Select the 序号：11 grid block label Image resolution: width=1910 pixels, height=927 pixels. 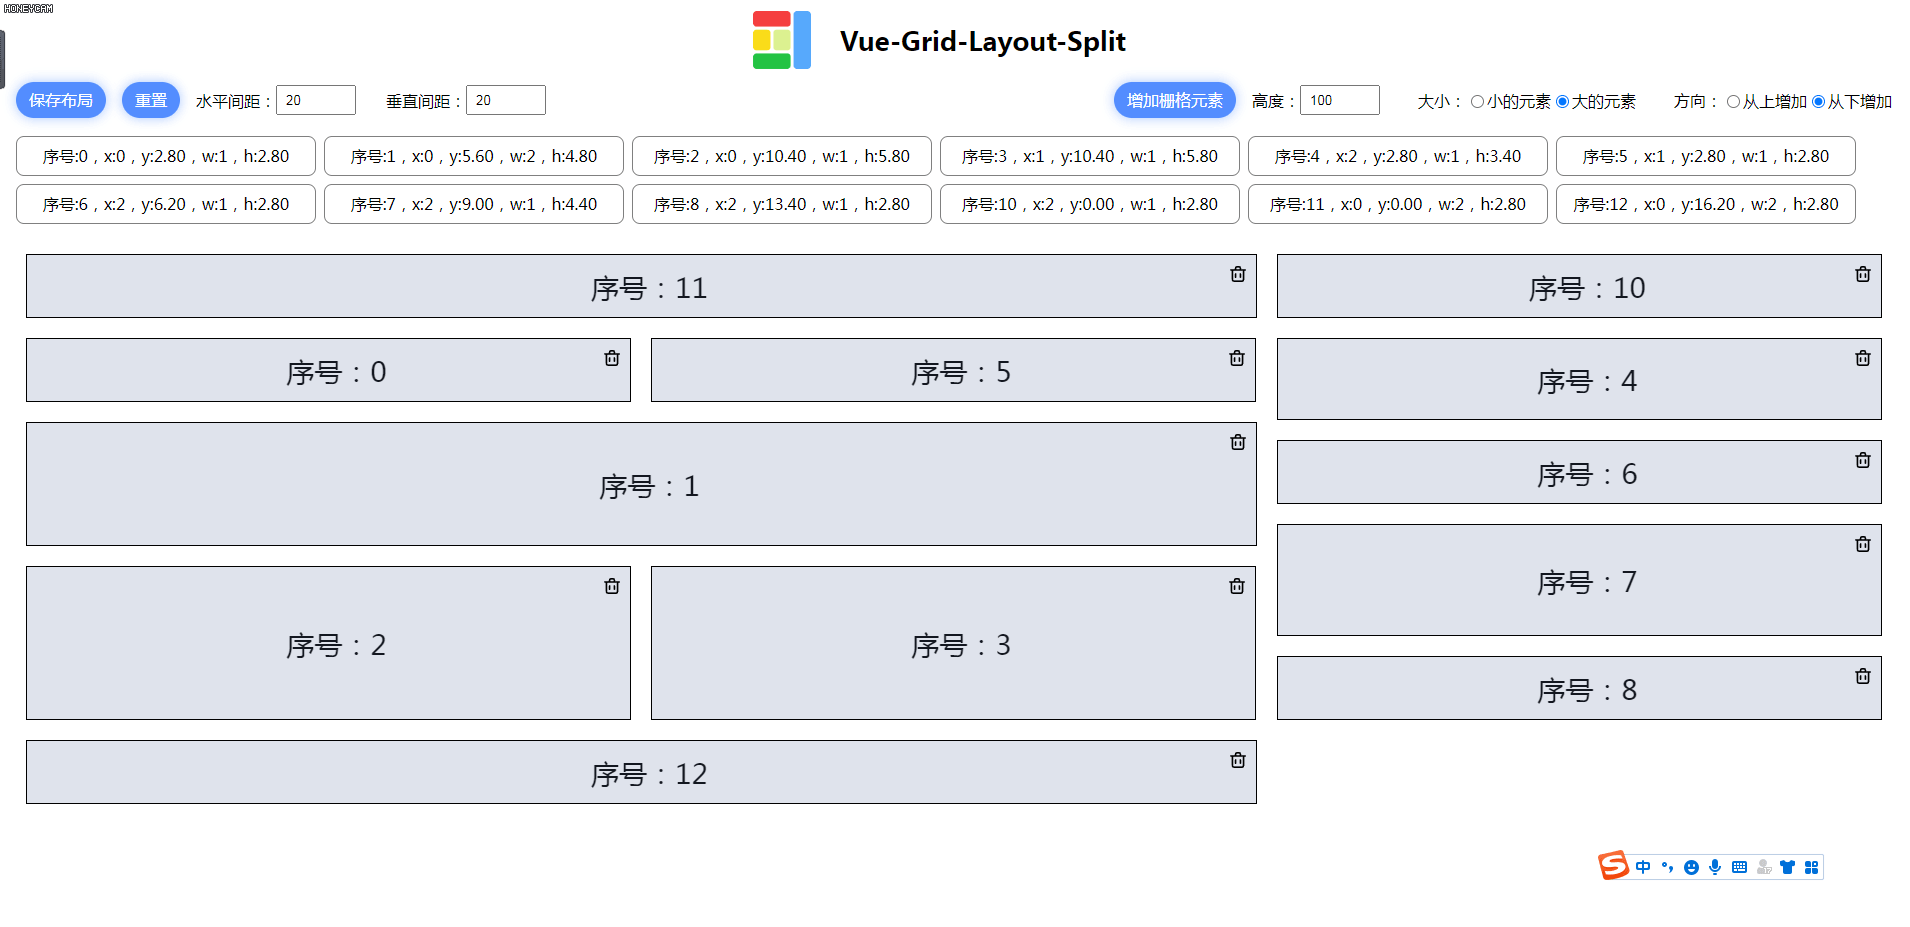click(649, 288)
